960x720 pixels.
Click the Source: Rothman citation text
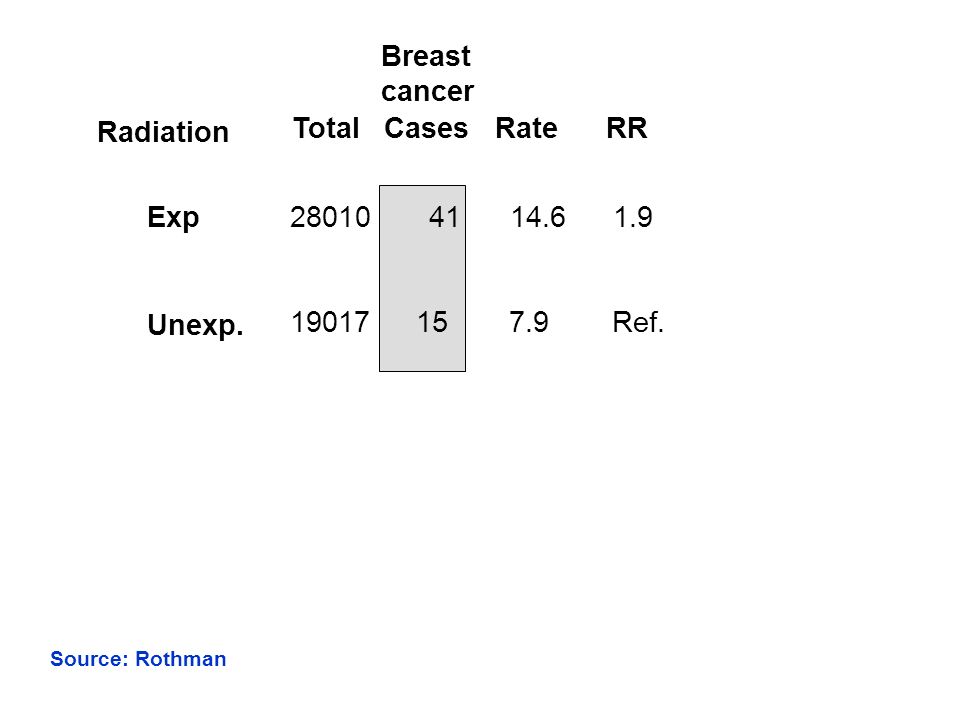coord(138,659)
